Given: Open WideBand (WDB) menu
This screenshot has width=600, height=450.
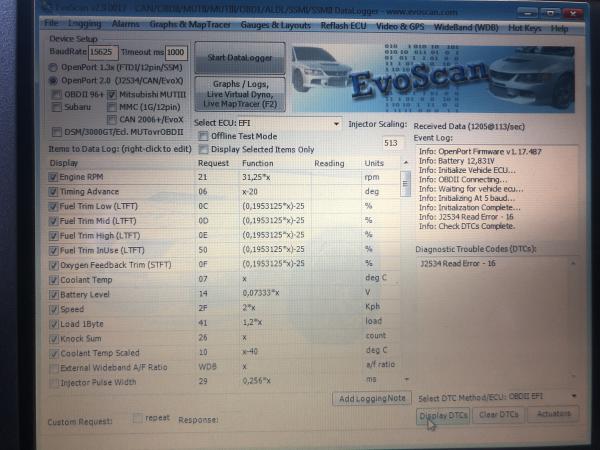Looking at the screenshot, I should point(466,28).
